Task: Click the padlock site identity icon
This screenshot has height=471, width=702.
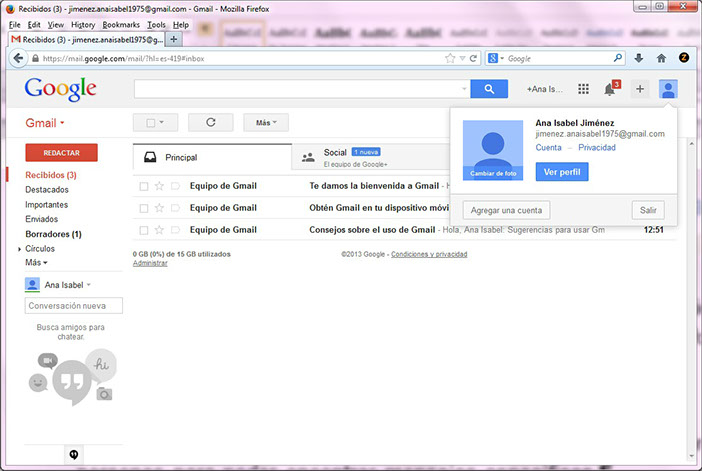Action: pos(35,59)
